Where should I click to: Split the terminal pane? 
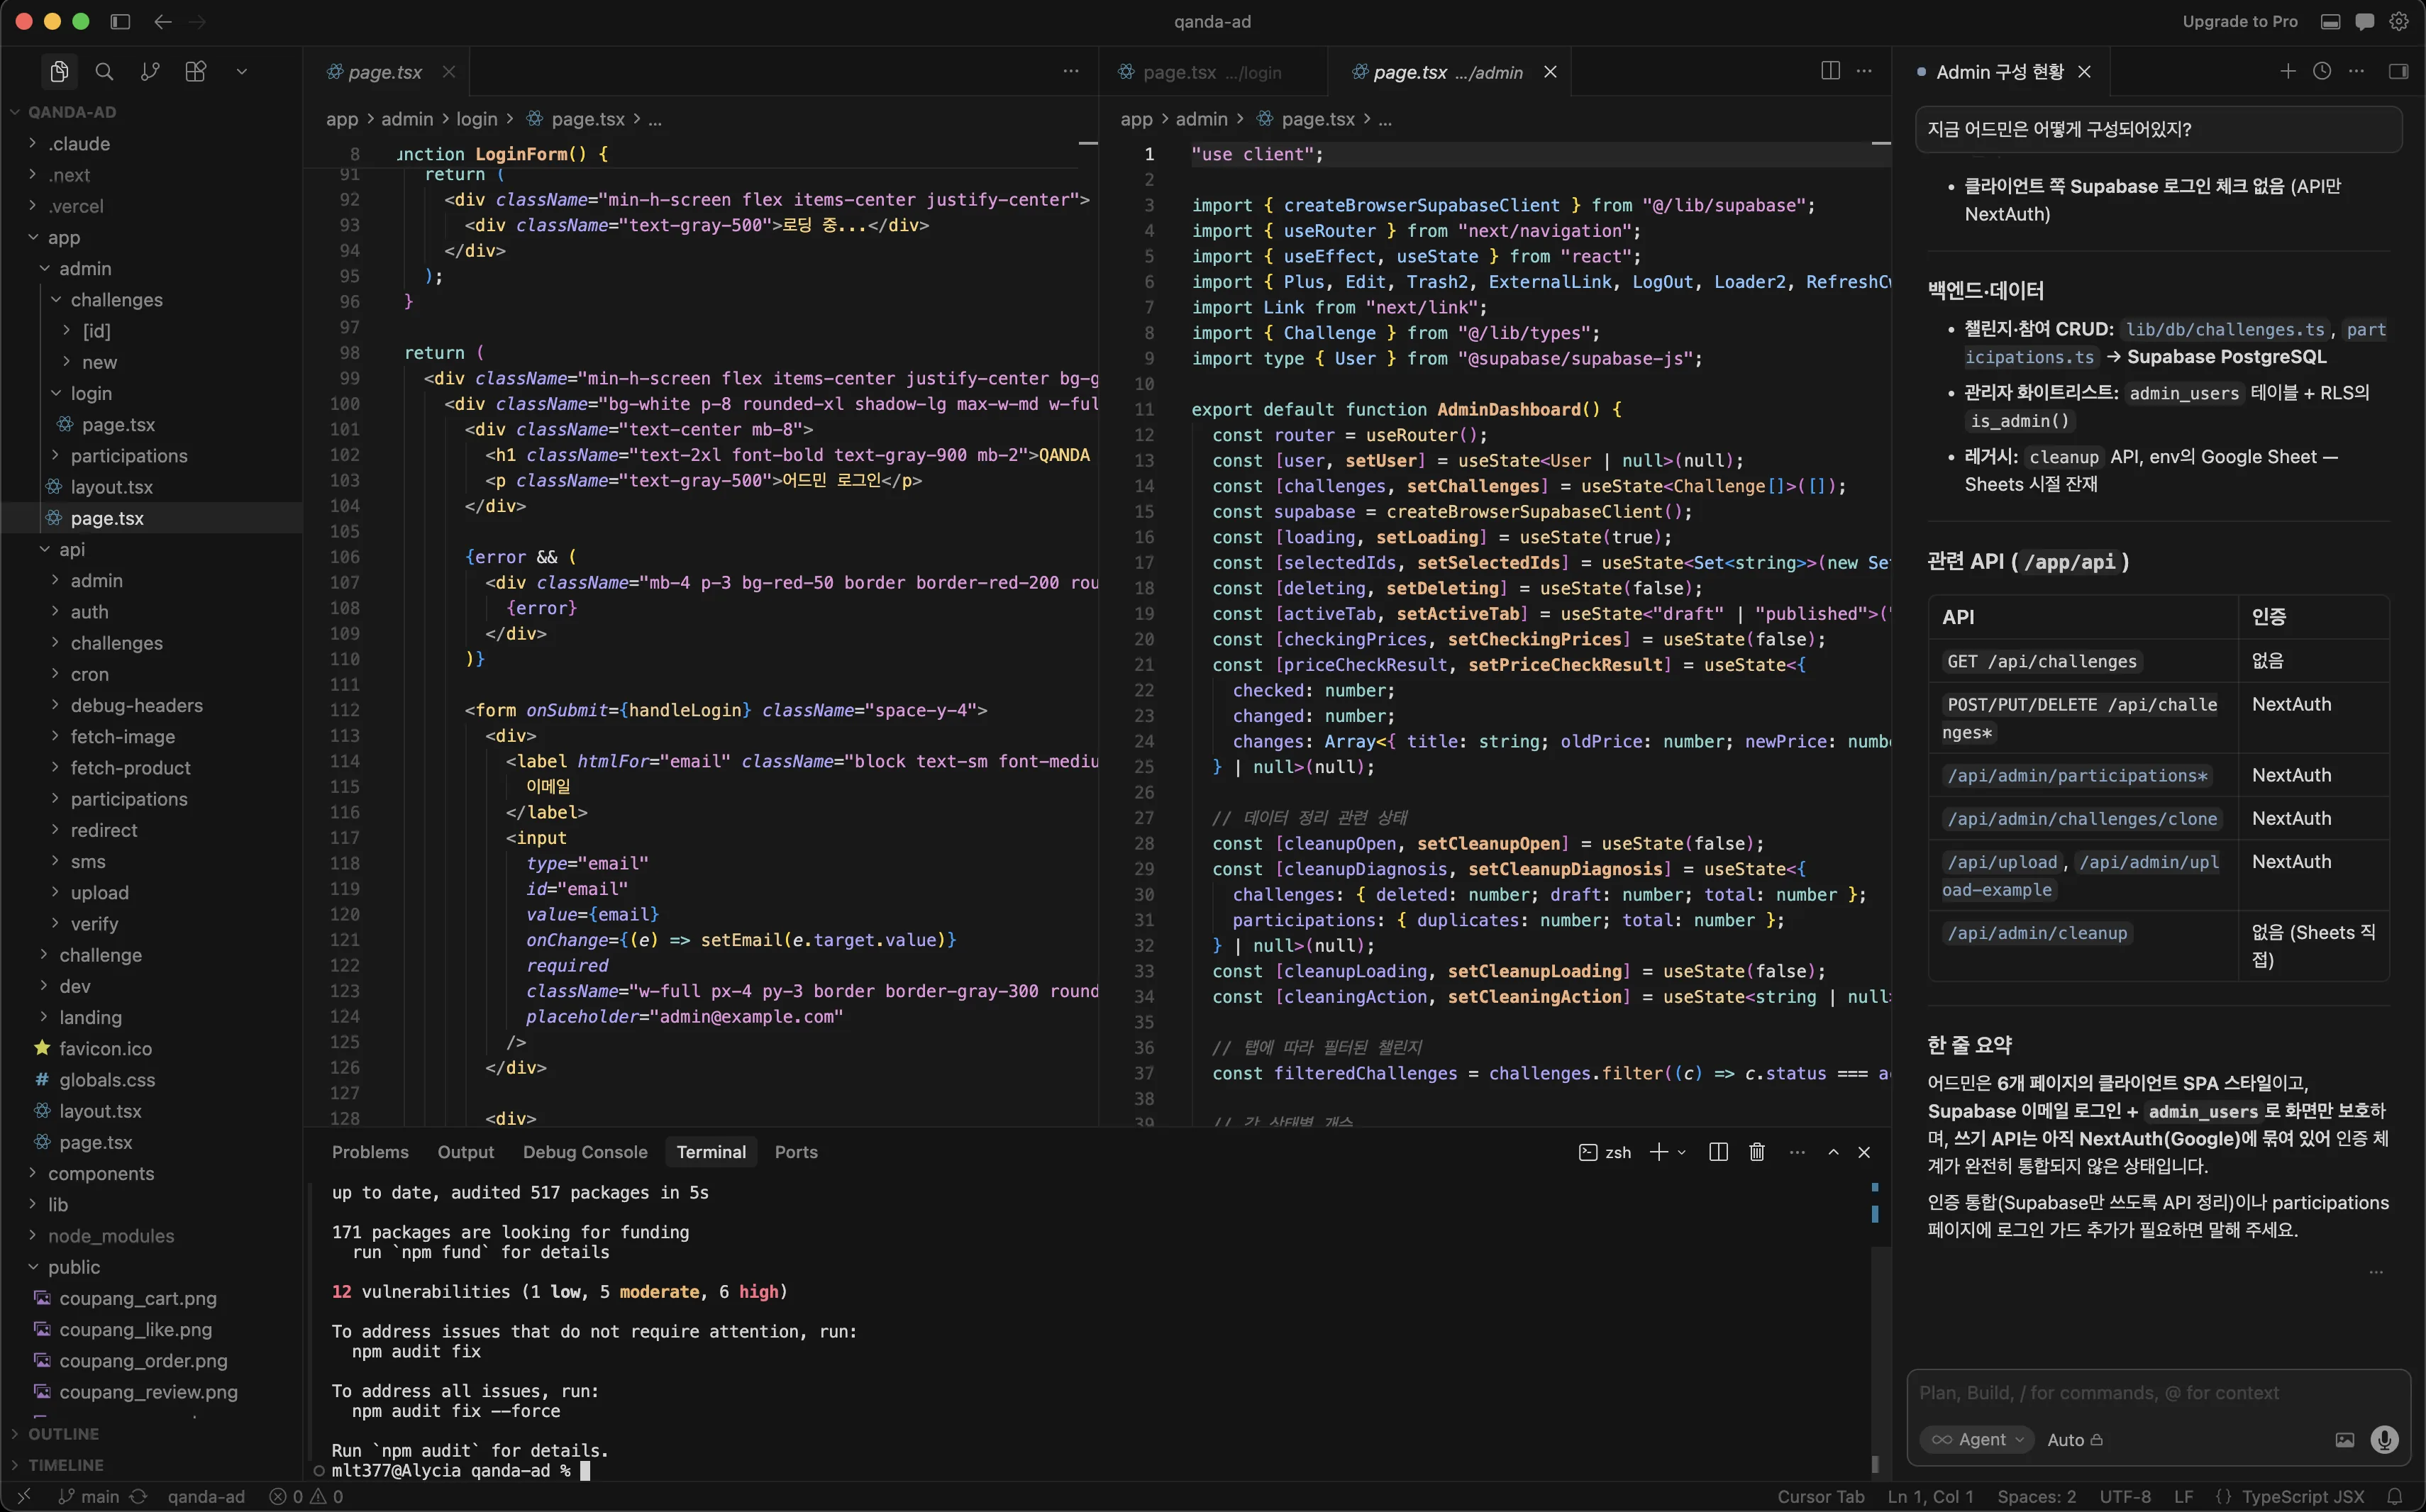[1718, 1152]
